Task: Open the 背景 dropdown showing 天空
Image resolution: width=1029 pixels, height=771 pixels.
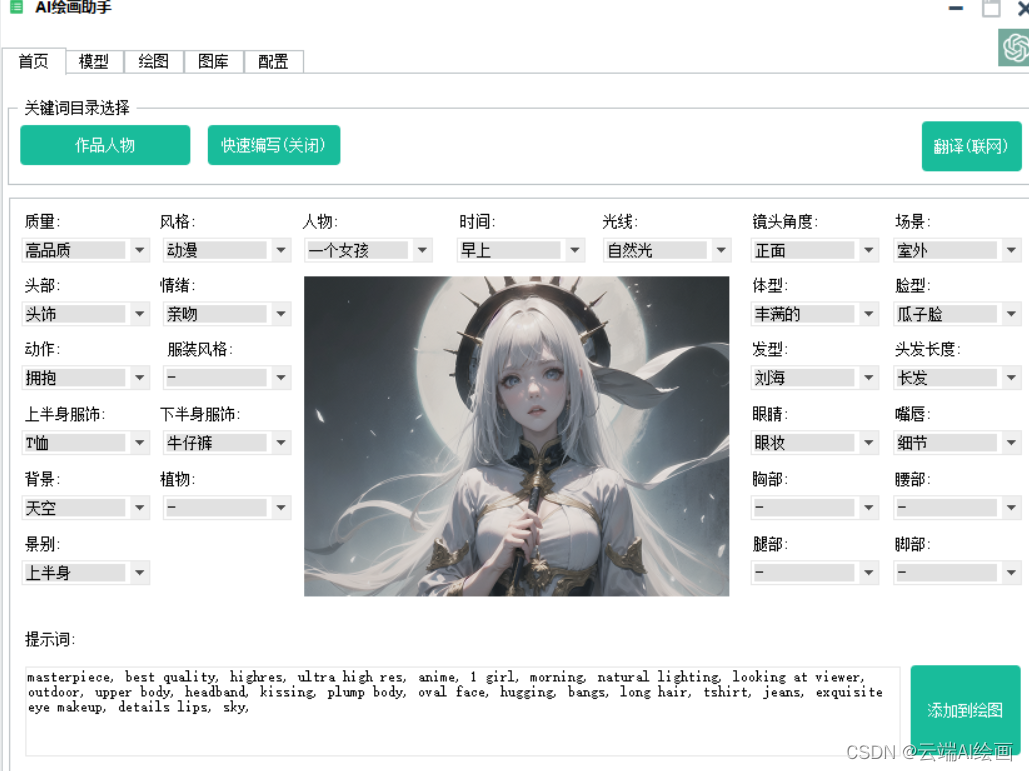Action: (86, 507)
